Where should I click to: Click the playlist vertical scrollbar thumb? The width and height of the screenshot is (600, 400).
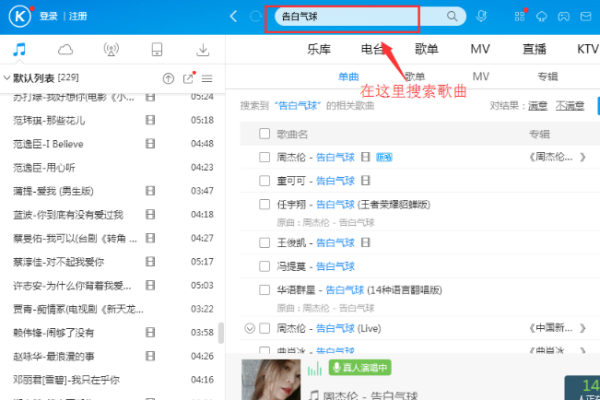pos(221,333)
